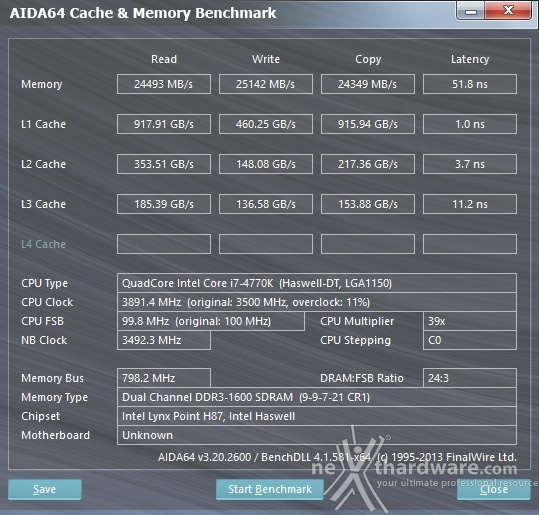Click the Save button
This screenshot has height=515, width=539.
pos(45,489)
